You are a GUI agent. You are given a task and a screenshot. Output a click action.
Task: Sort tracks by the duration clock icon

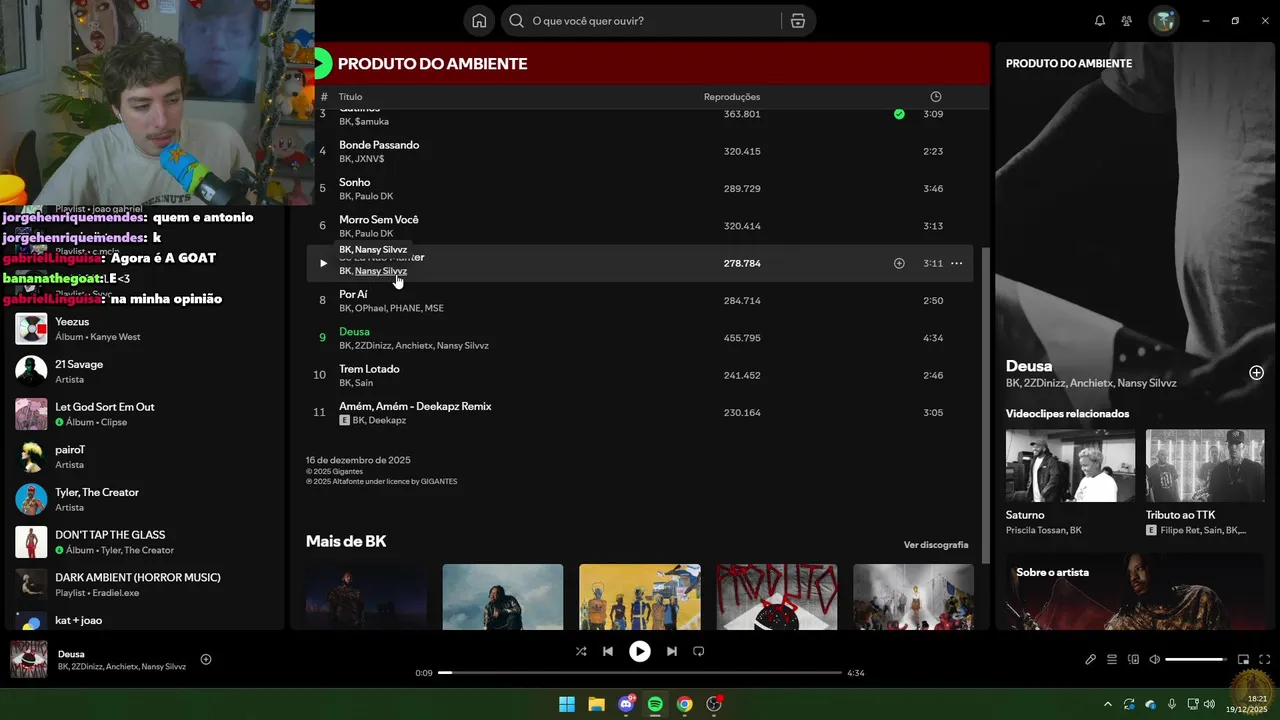pyautogui.click(x=936, y=97)
